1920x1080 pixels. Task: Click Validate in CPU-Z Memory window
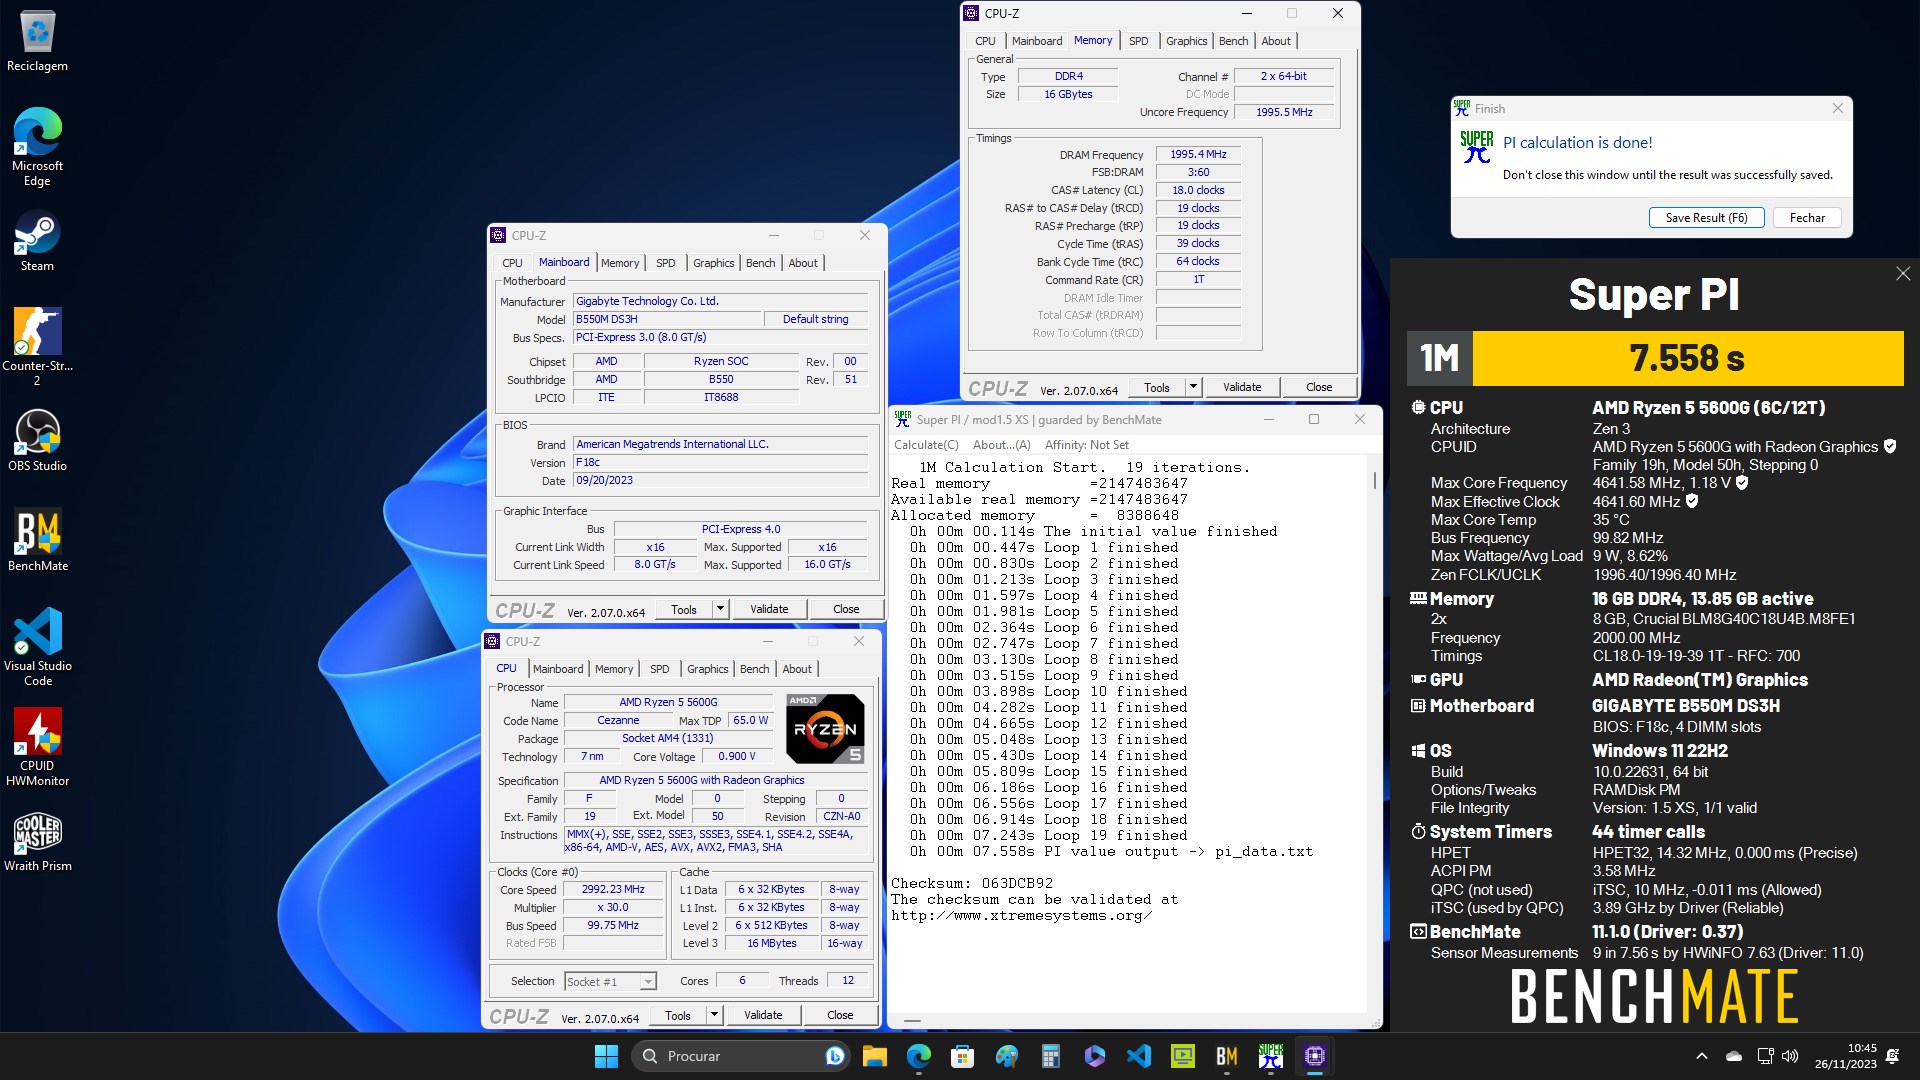tap(1242, 387)
